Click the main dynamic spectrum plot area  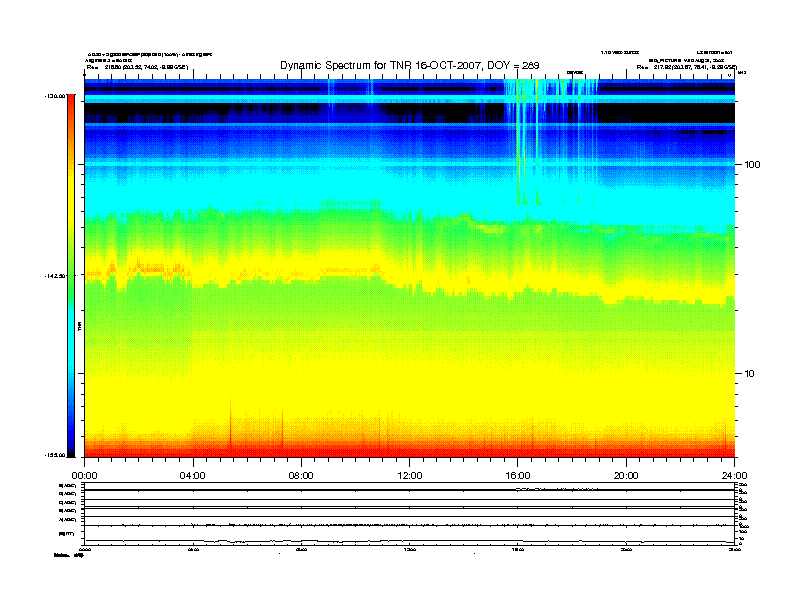pos(410,268)
